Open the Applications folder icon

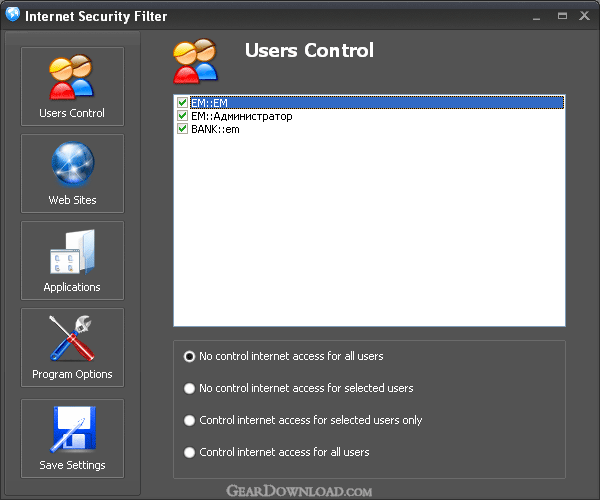click(x=72, y=252)
